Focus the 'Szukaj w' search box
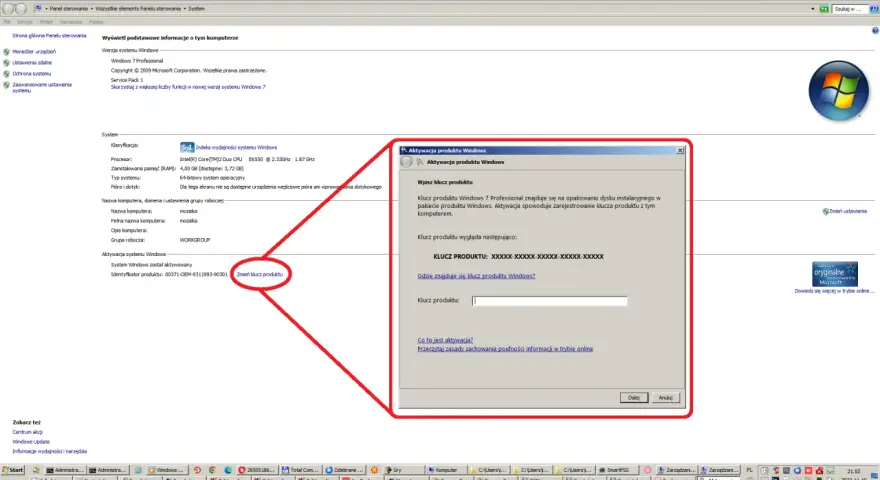The height and width of the screenshot is (480, 880). 850,9
